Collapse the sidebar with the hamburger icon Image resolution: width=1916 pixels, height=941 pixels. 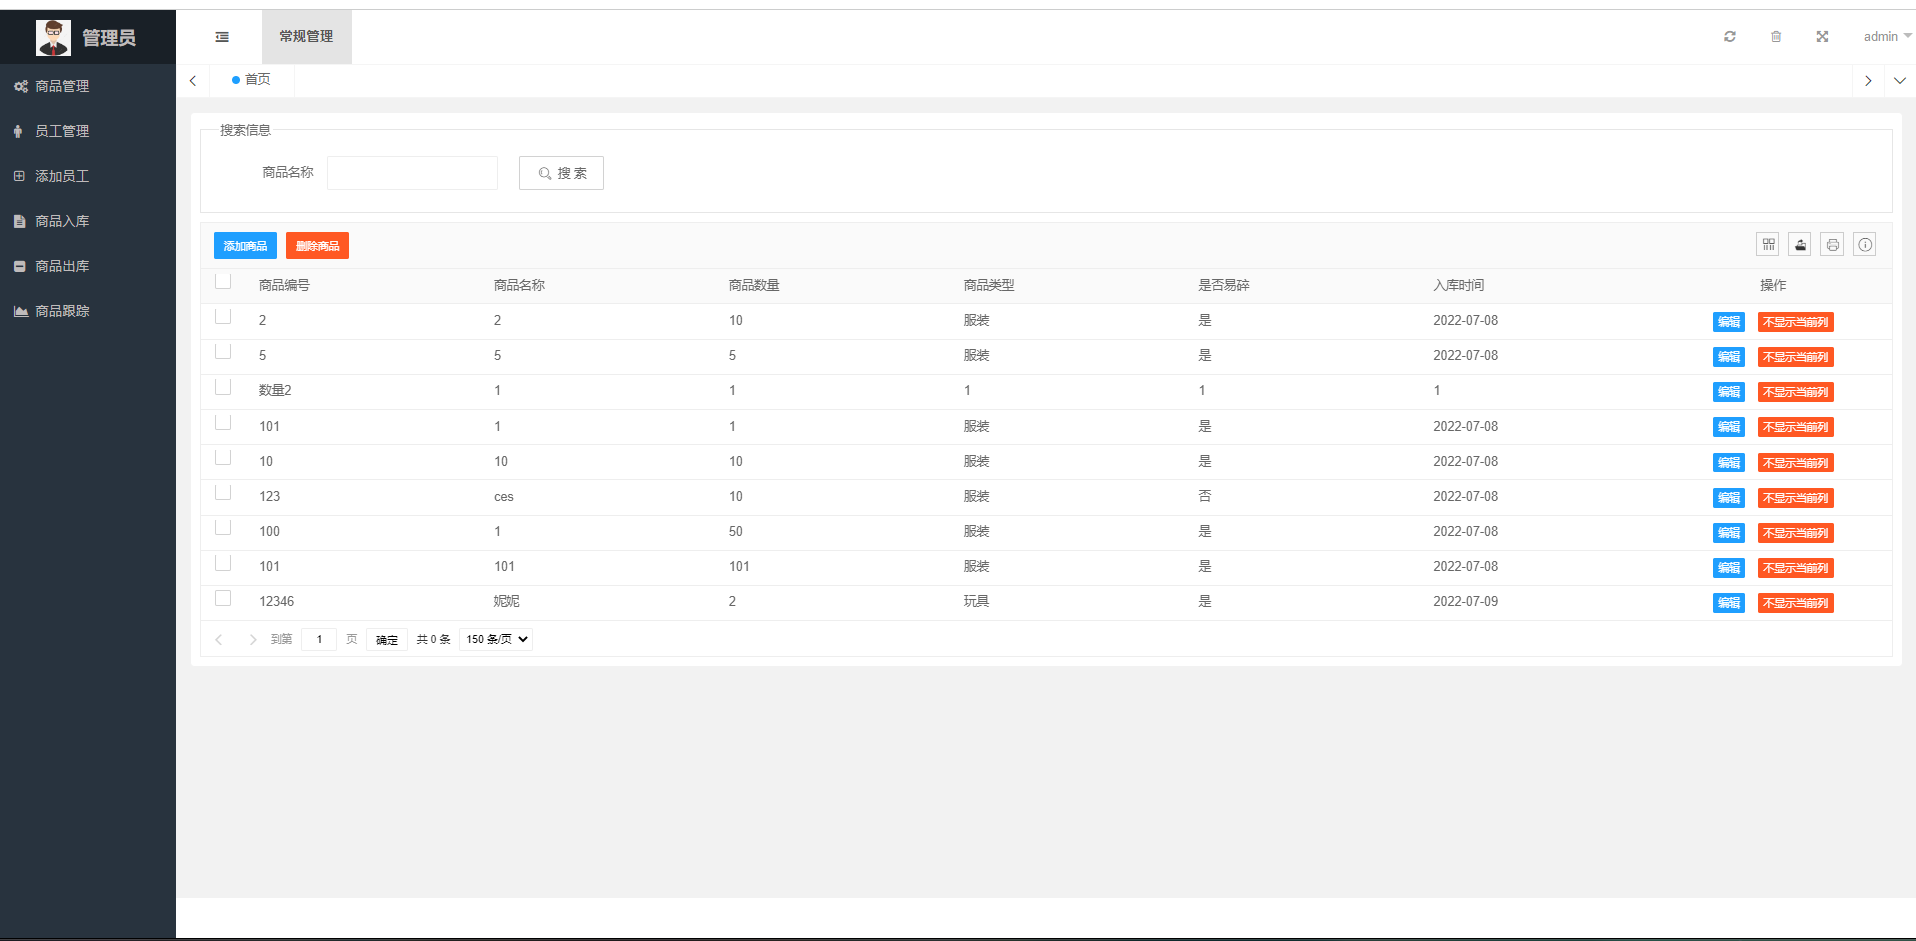(222, 37)
